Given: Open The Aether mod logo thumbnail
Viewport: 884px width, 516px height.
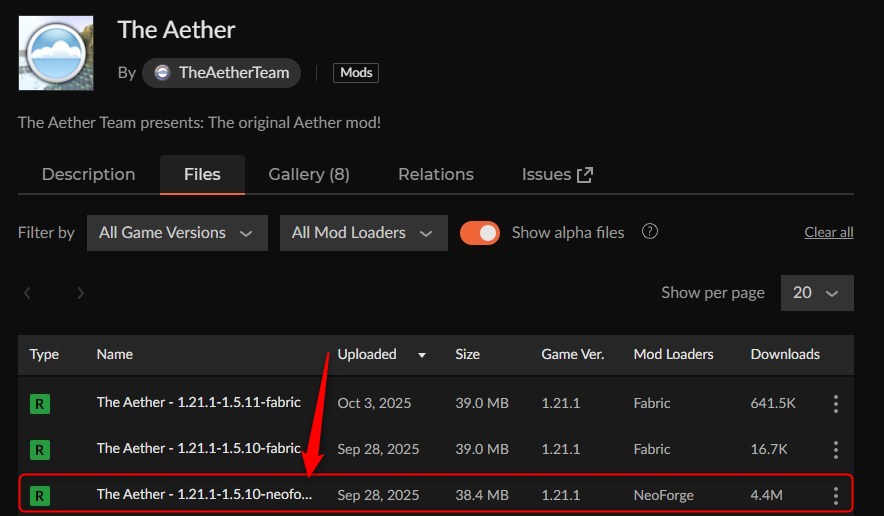Looking at the screenshot, I should (56, 53).
